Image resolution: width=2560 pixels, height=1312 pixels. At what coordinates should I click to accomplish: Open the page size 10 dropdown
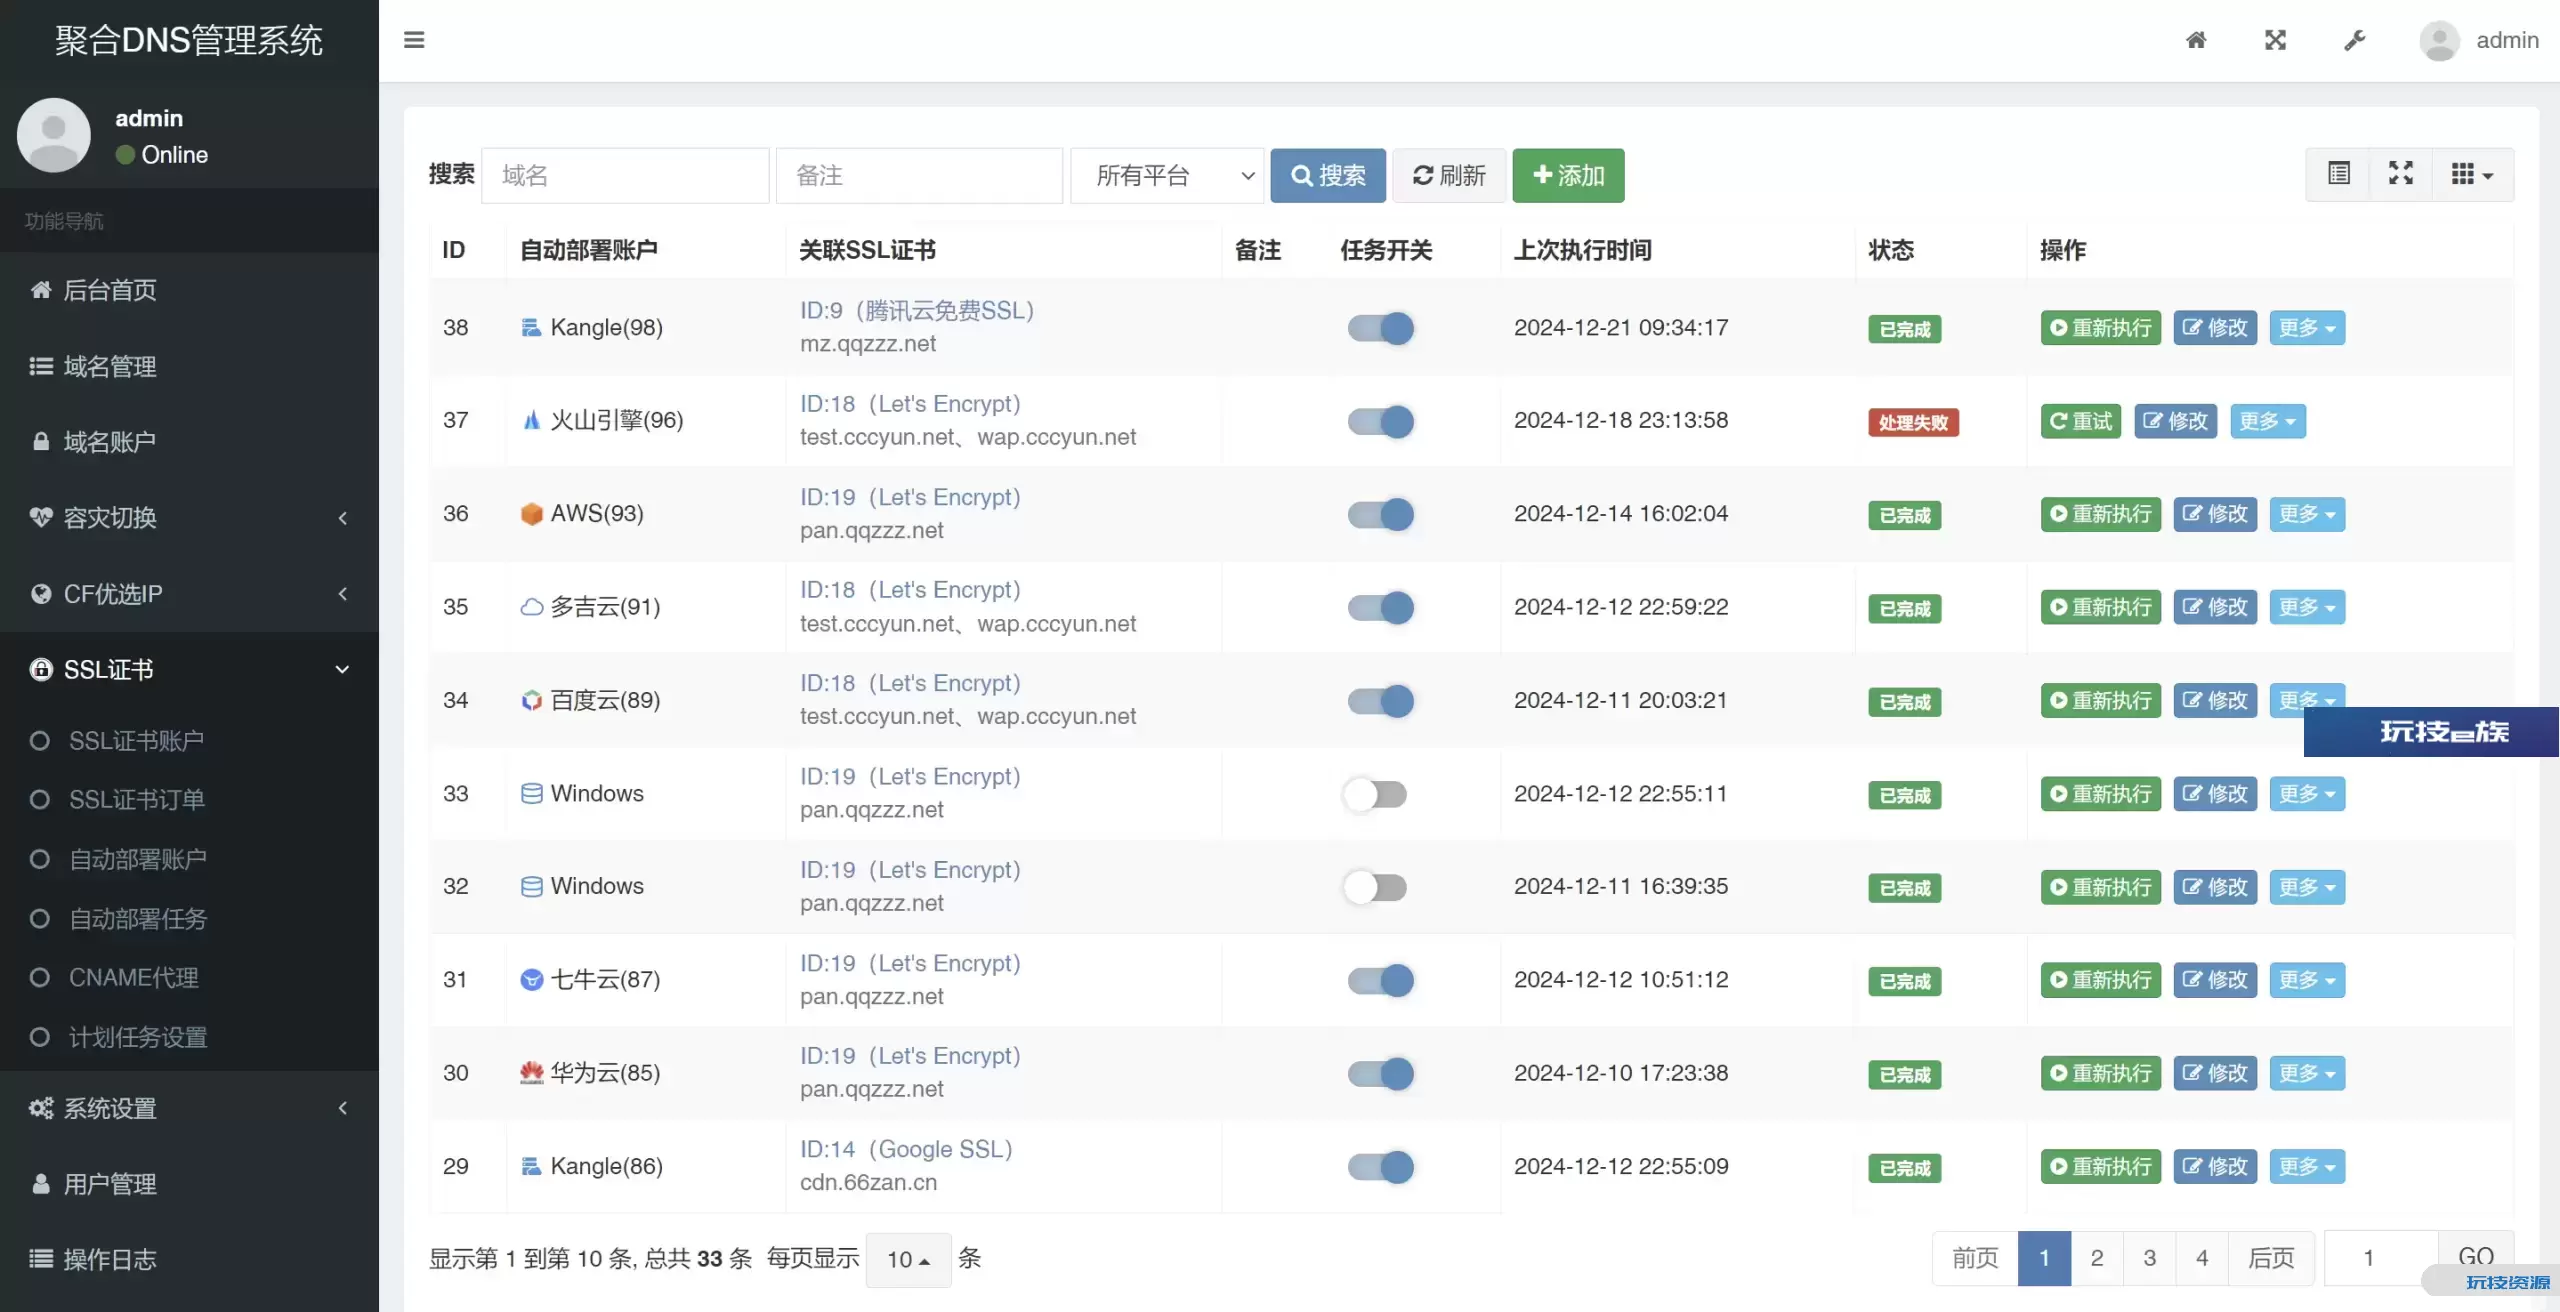pos(908,1259)
